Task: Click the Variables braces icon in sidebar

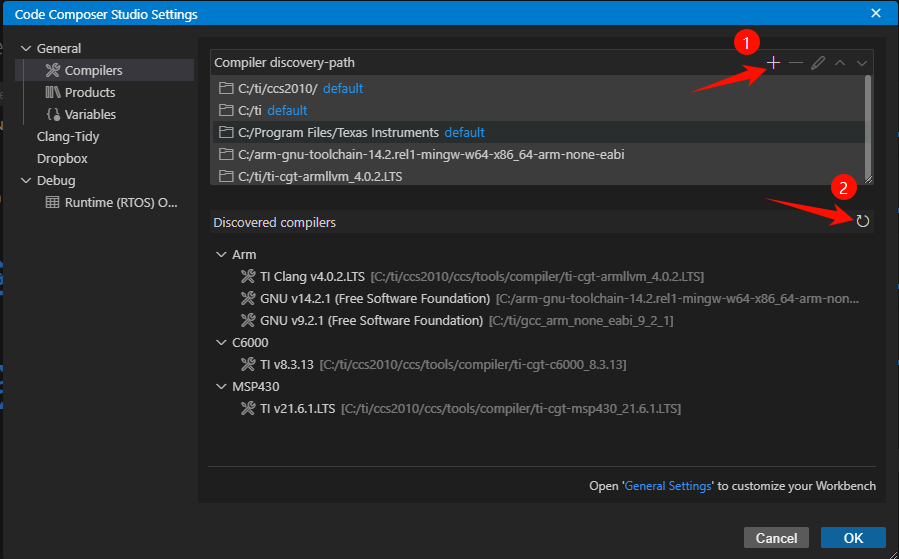Action: [53, 114]
